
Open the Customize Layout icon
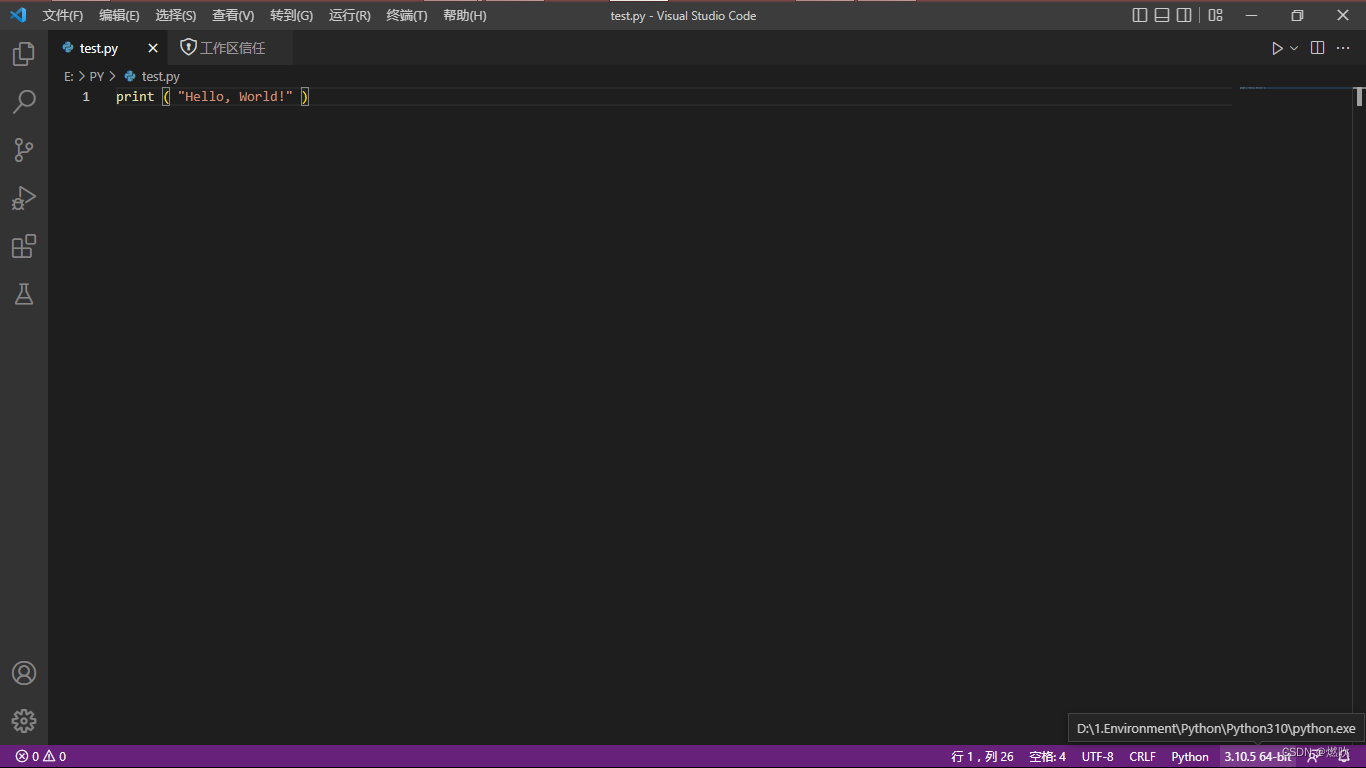(1216, 15)
